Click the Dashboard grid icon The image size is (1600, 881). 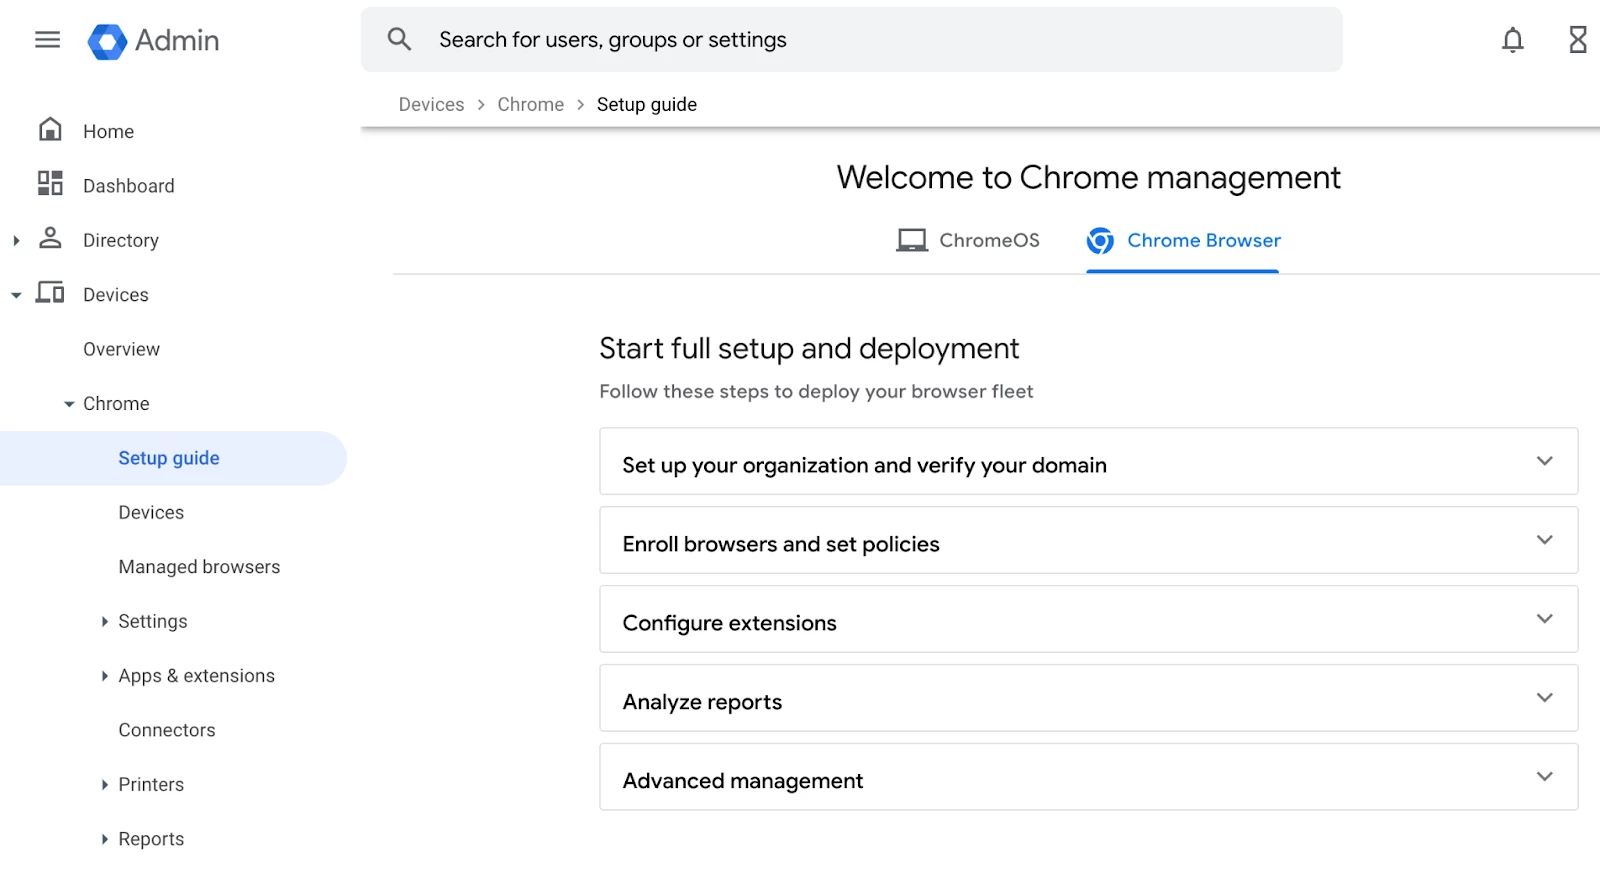50,184
